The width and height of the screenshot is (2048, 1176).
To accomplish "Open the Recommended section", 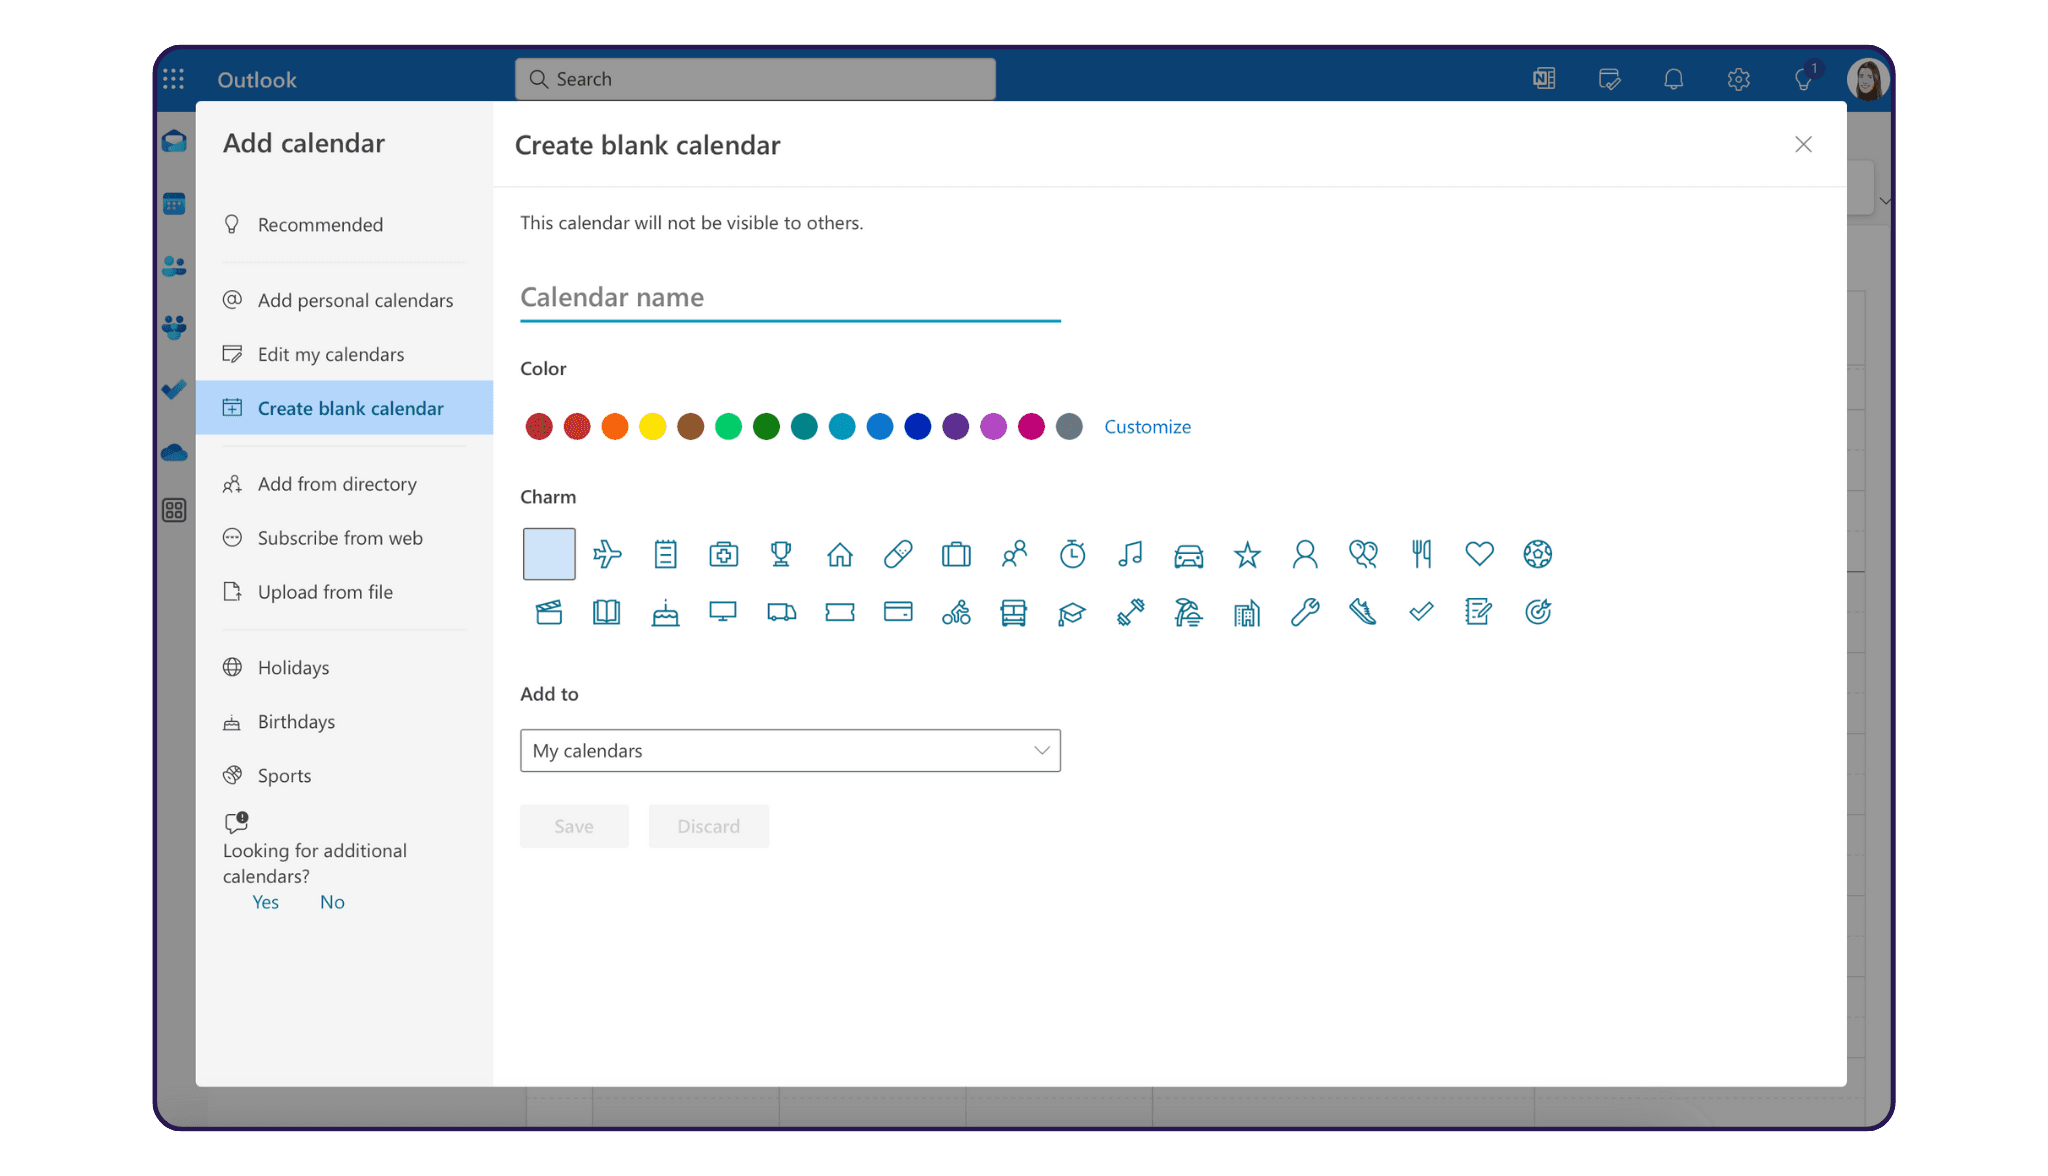I will (345, 225).
